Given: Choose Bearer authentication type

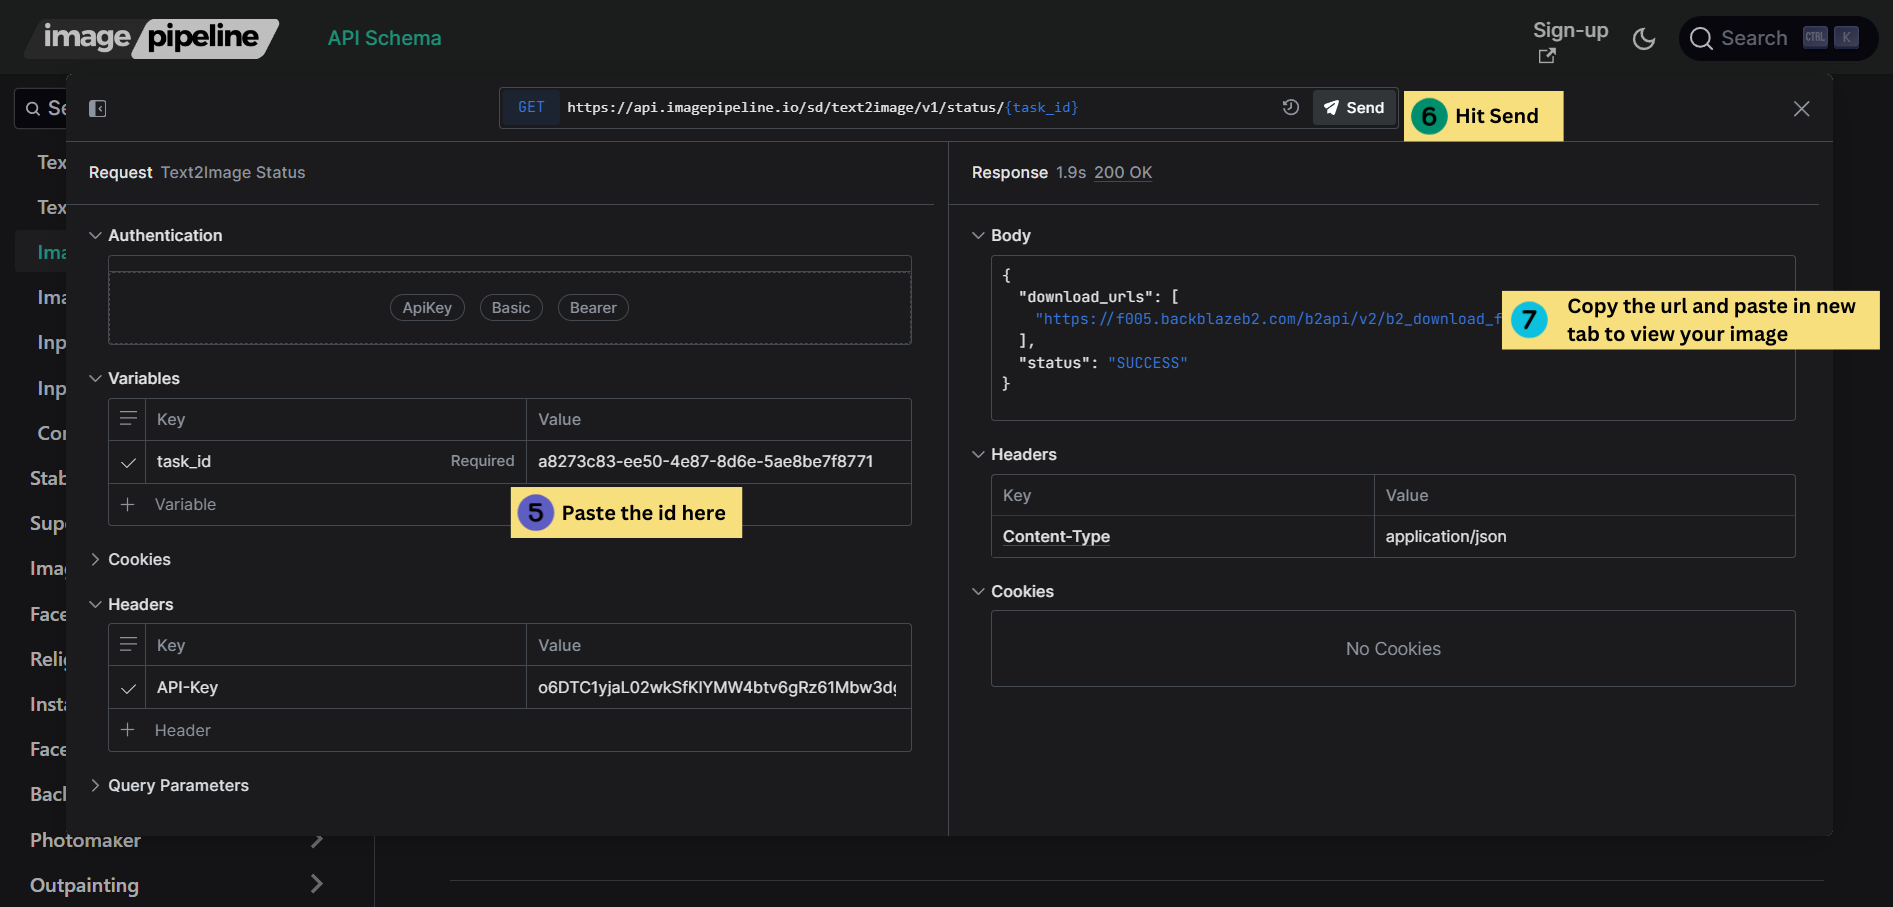Looking at the screenshot, I should pos(593,308).
